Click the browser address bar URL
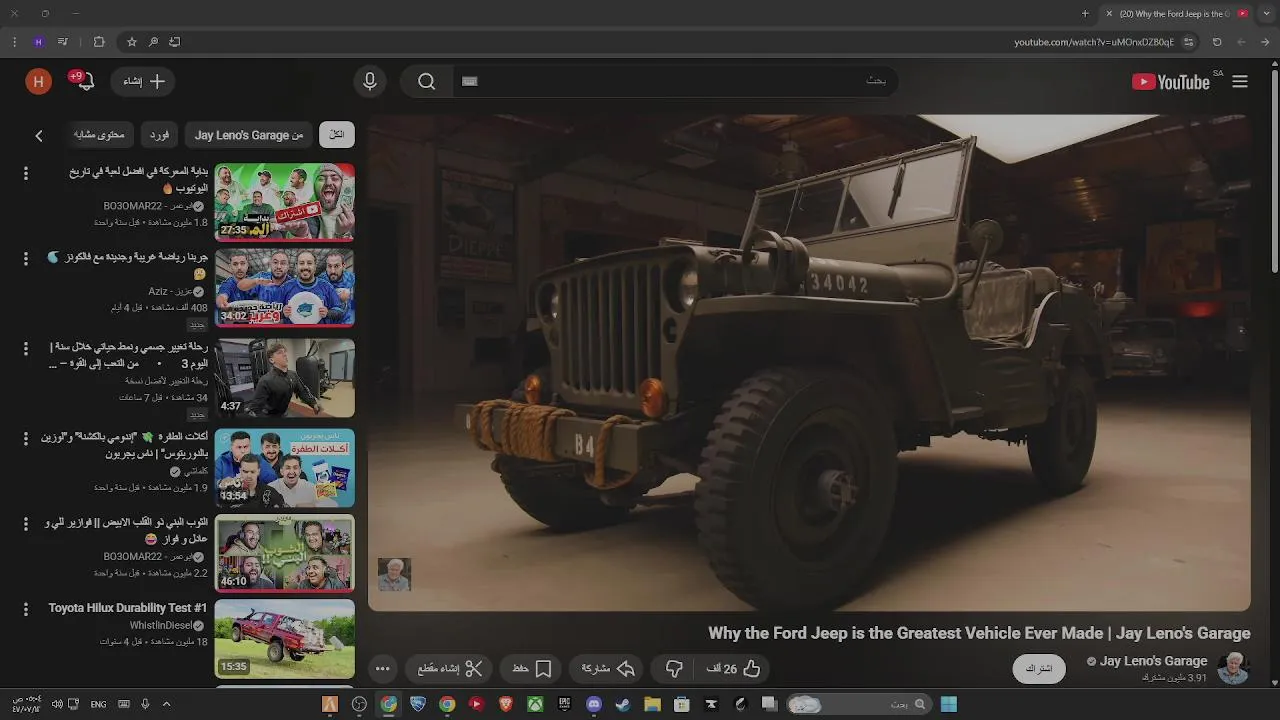 point(1094,42)
